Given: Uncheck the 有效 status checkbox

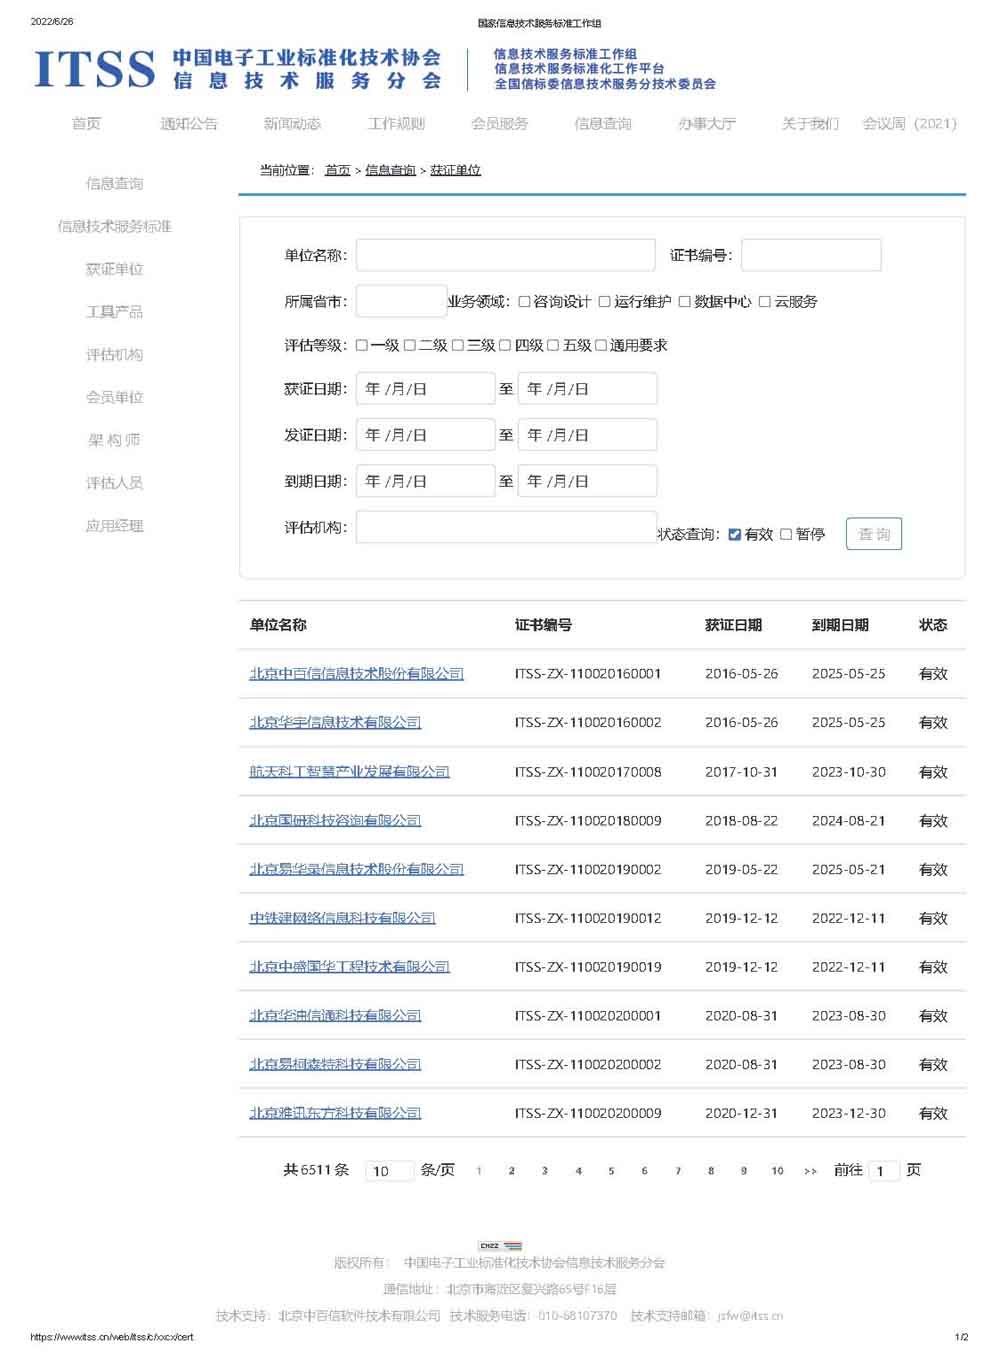Looking at the screenshot, I should 735,535.
